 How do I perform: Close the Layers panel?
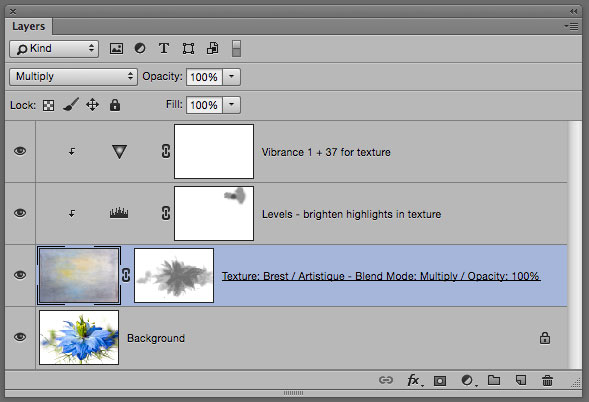[x=12, y=11]
